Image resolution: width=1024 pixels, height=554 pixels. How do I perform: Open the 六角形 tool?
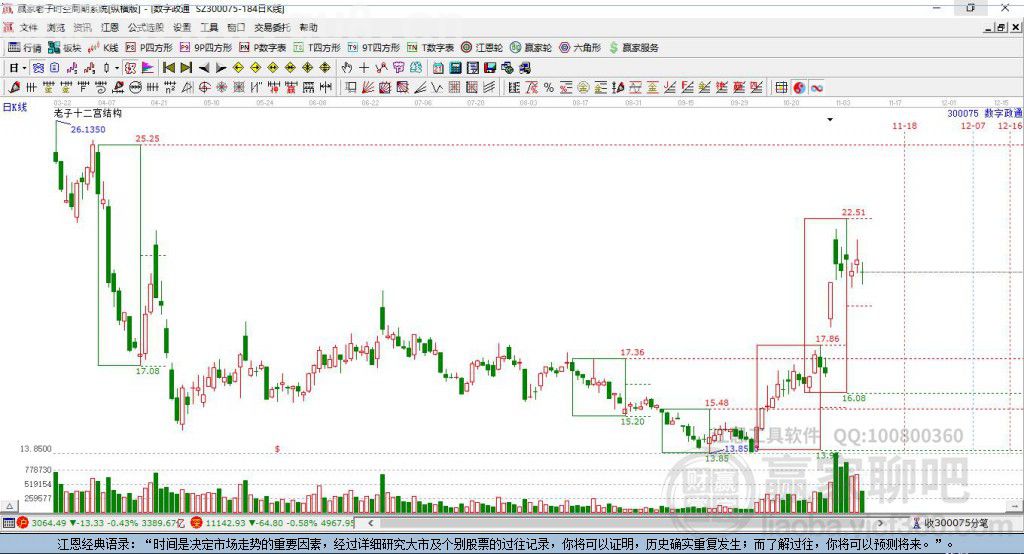pyautogui.click(x=580, y=48)
